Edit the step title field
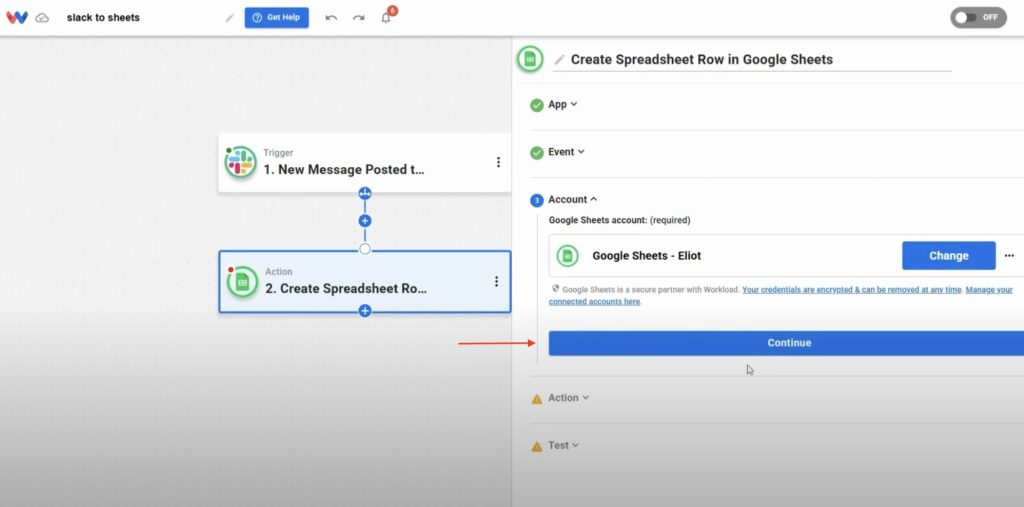 click(x=753, y=59)
